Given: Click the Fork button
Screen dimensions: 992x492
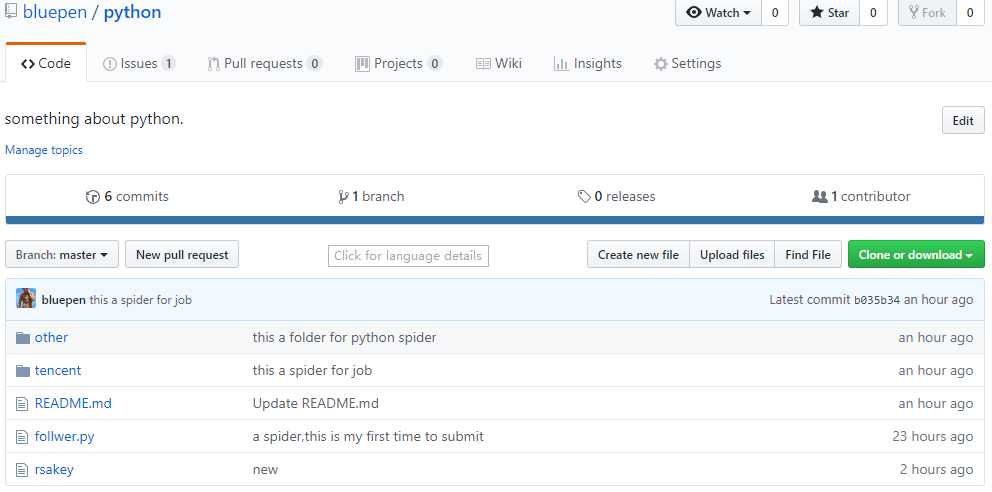Looking at the screenshot, I should coord(927,12).
